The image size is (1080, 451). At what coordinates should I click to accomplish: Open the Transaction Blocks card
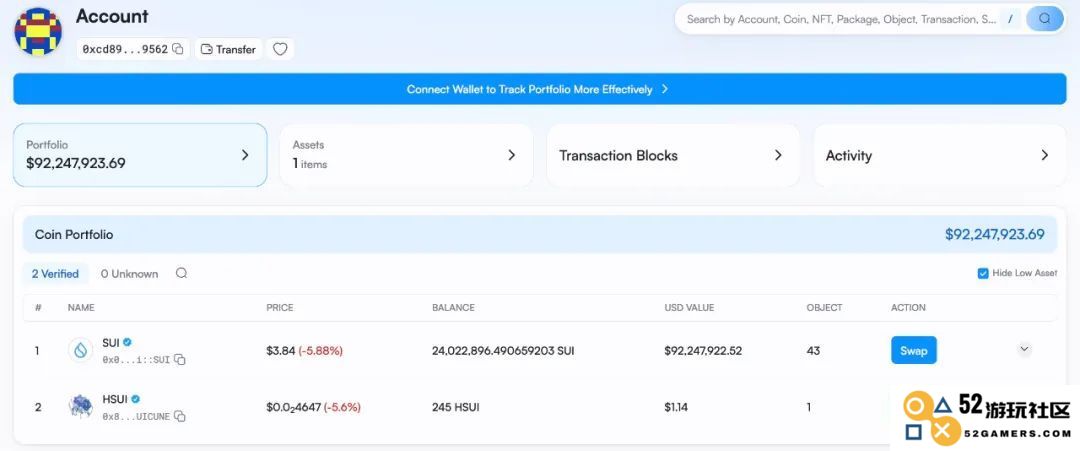[x=673, y=155]
